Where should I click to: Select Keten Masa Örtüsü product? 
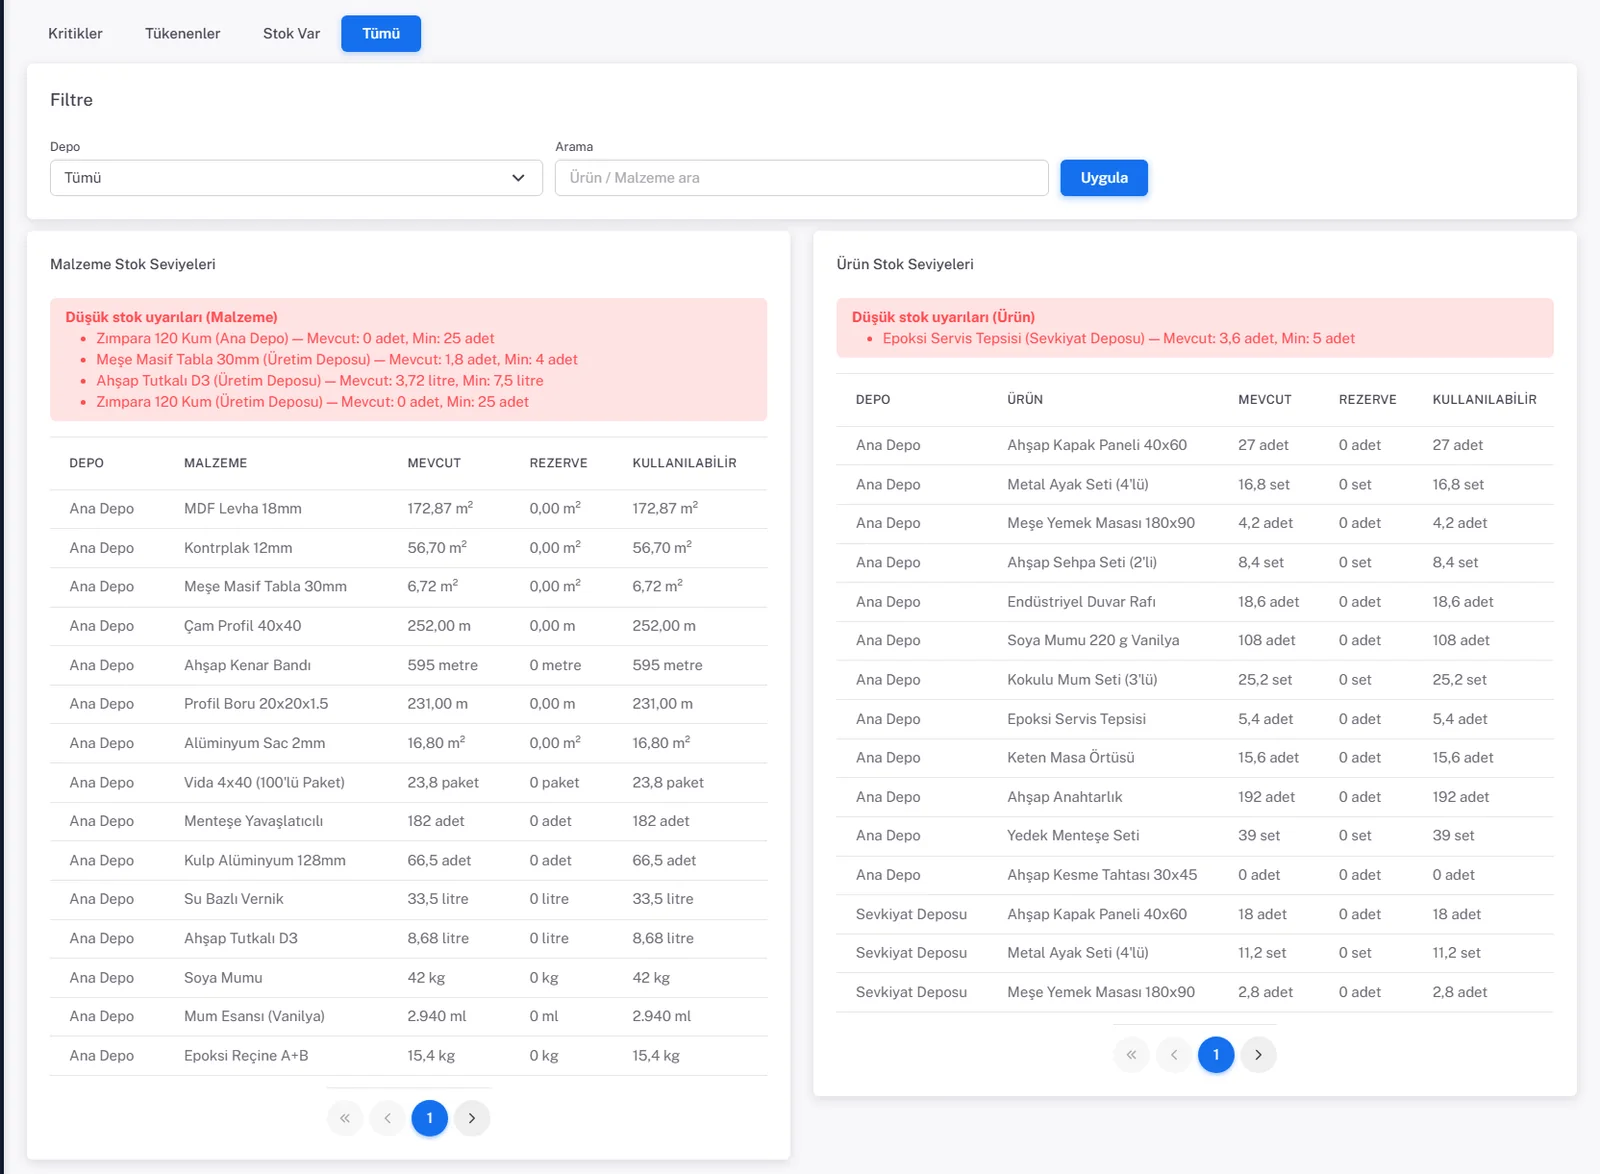coord(1071,758)
